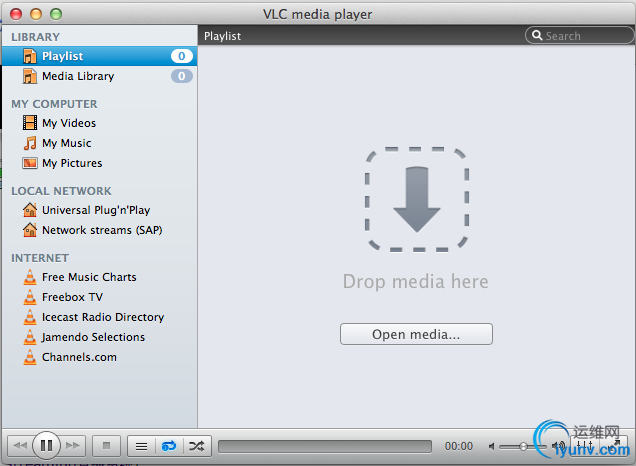Click the magnifier icon in Search
Image resolution: width=636 pixels, height=466 pixels.
[x=537, y=35]
